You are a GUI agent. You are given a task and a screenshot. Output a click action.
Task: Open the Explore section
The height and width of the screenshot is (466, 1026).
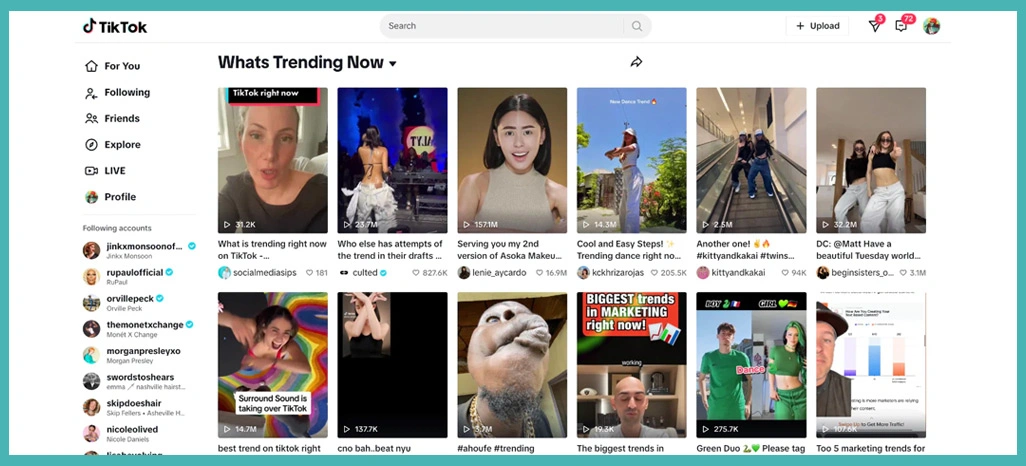click(x=122, y=145)
